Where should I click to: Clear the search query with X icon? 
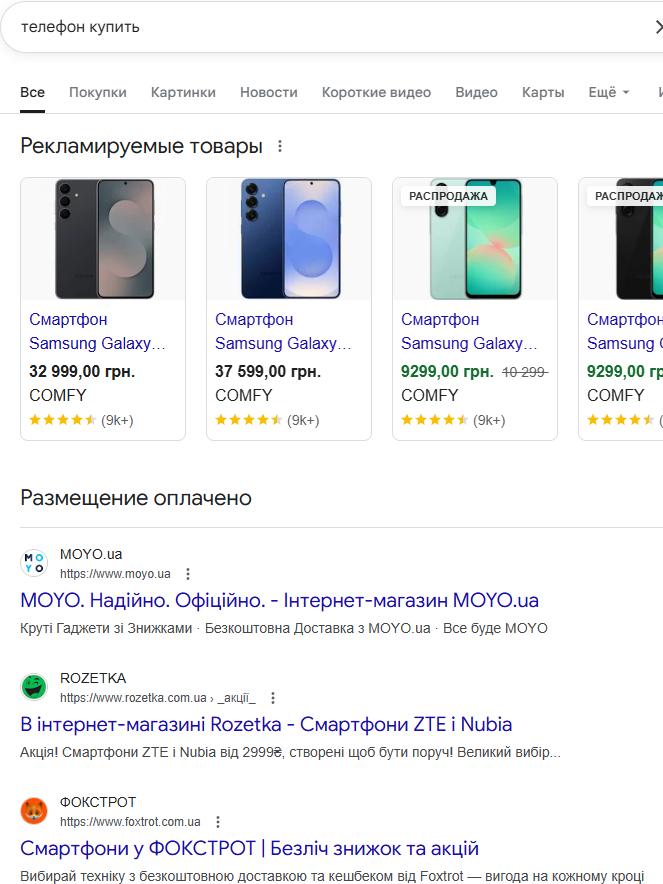(x=657, y=27)
